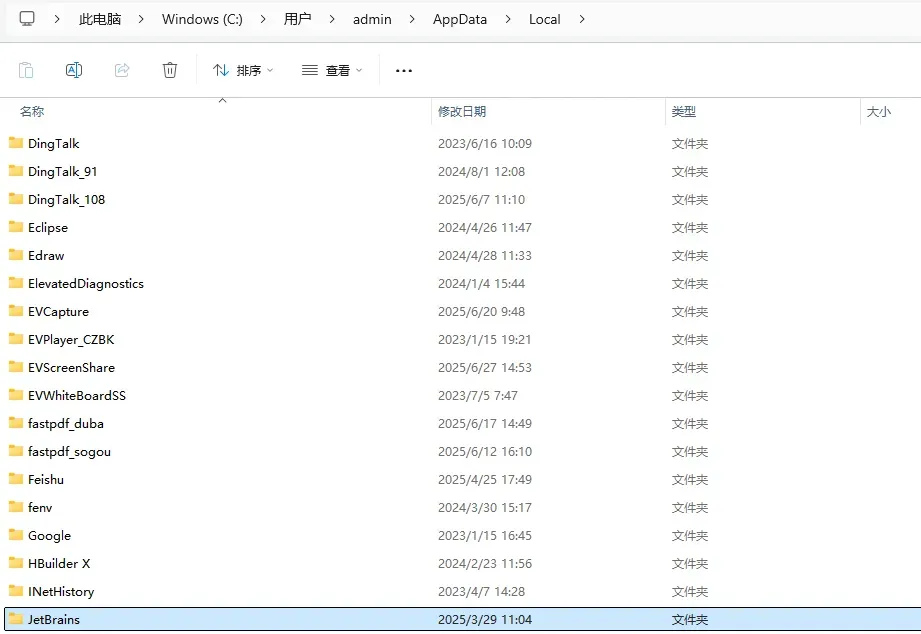Click the JetBrains folder icon
Image resolution: width=921 pixels, height=634 pixels.
(16, 619)
